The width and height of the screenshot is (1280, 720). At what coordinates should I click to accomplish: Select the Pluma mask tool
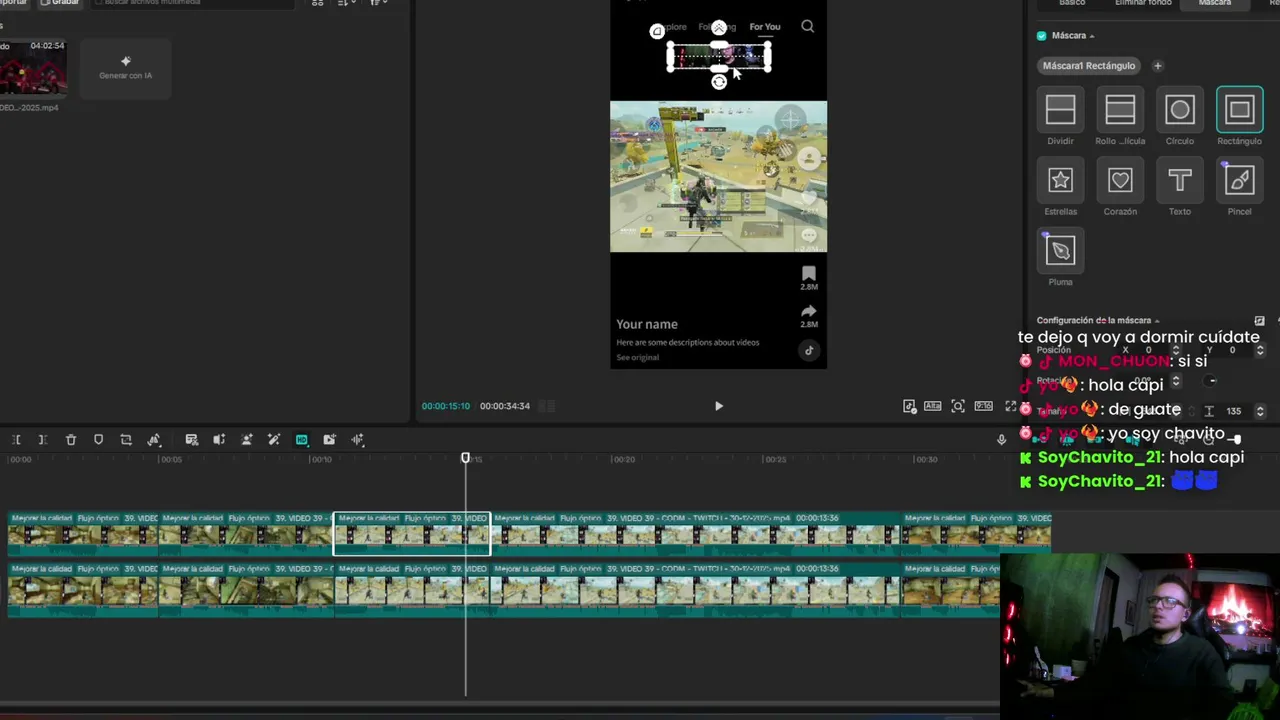click(1060, 250)
